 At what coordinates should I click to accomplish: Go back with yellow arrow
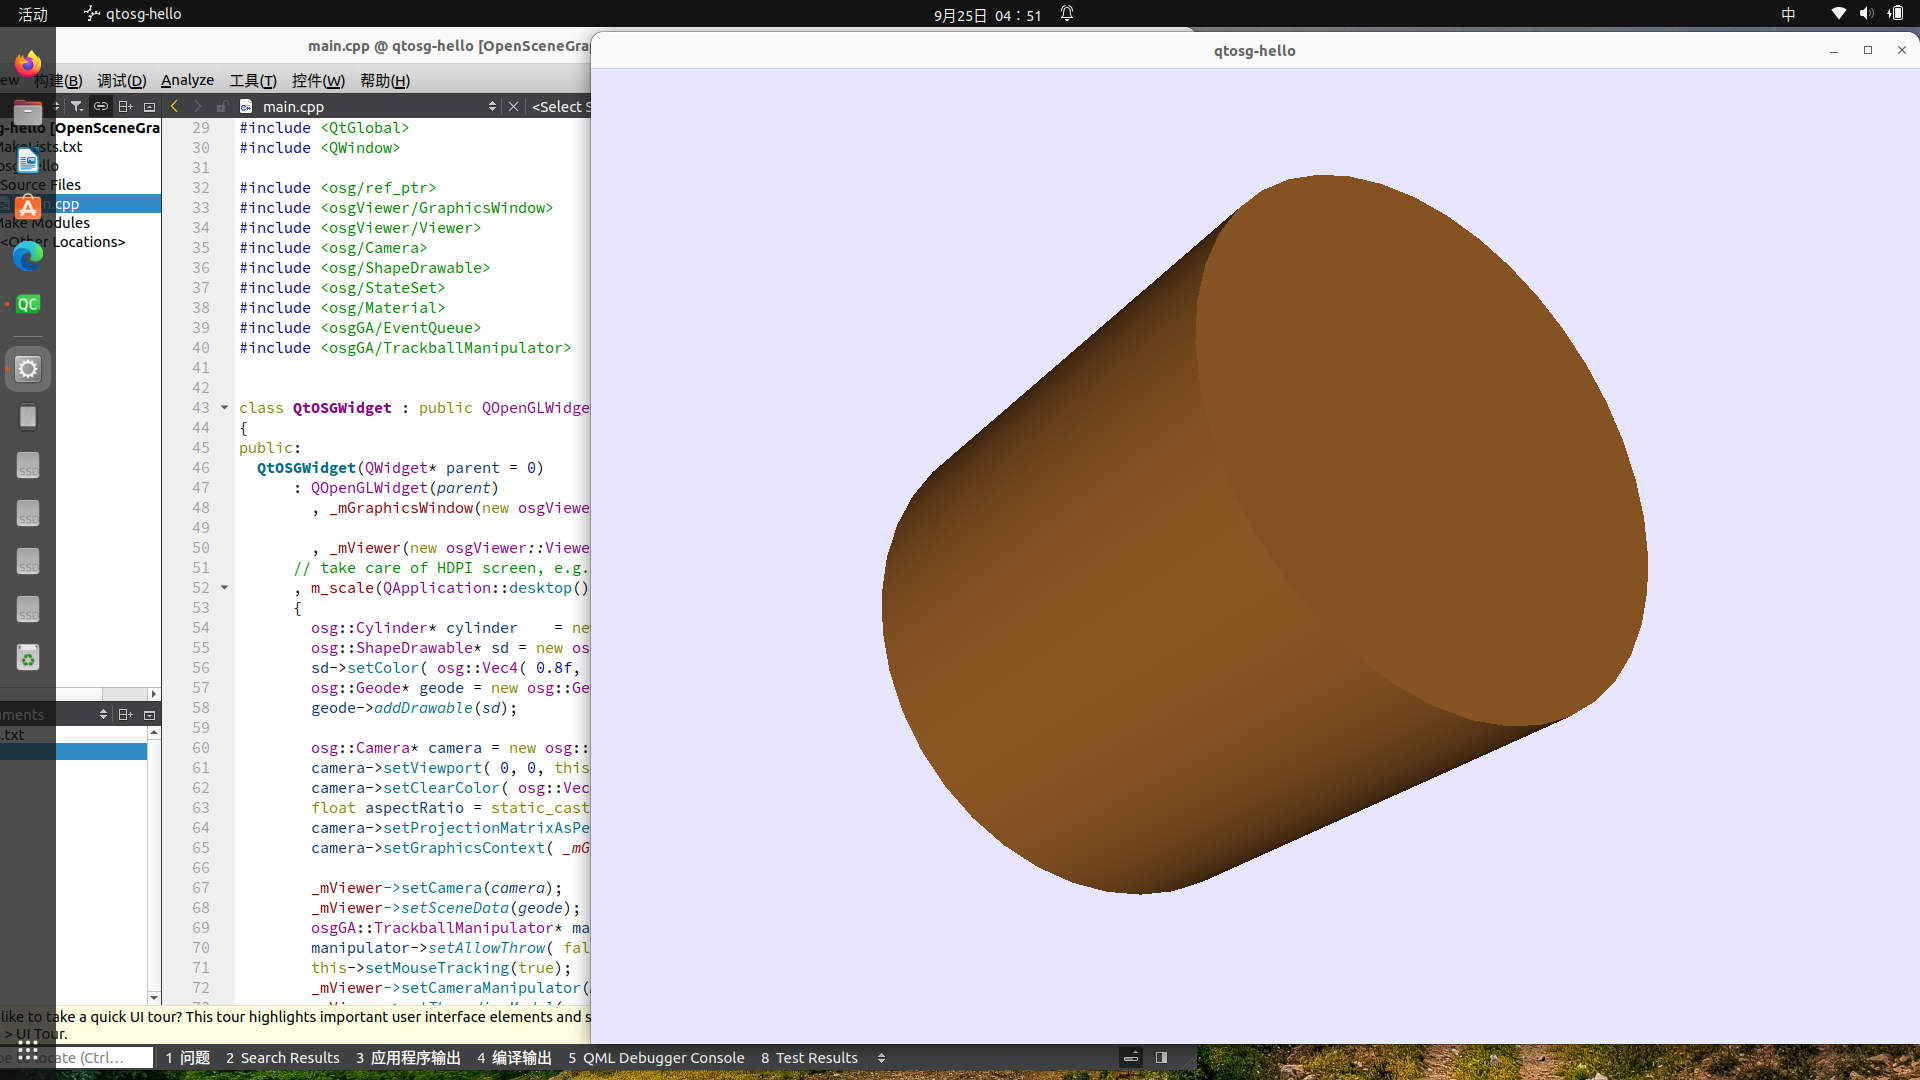tap(175, 106)
